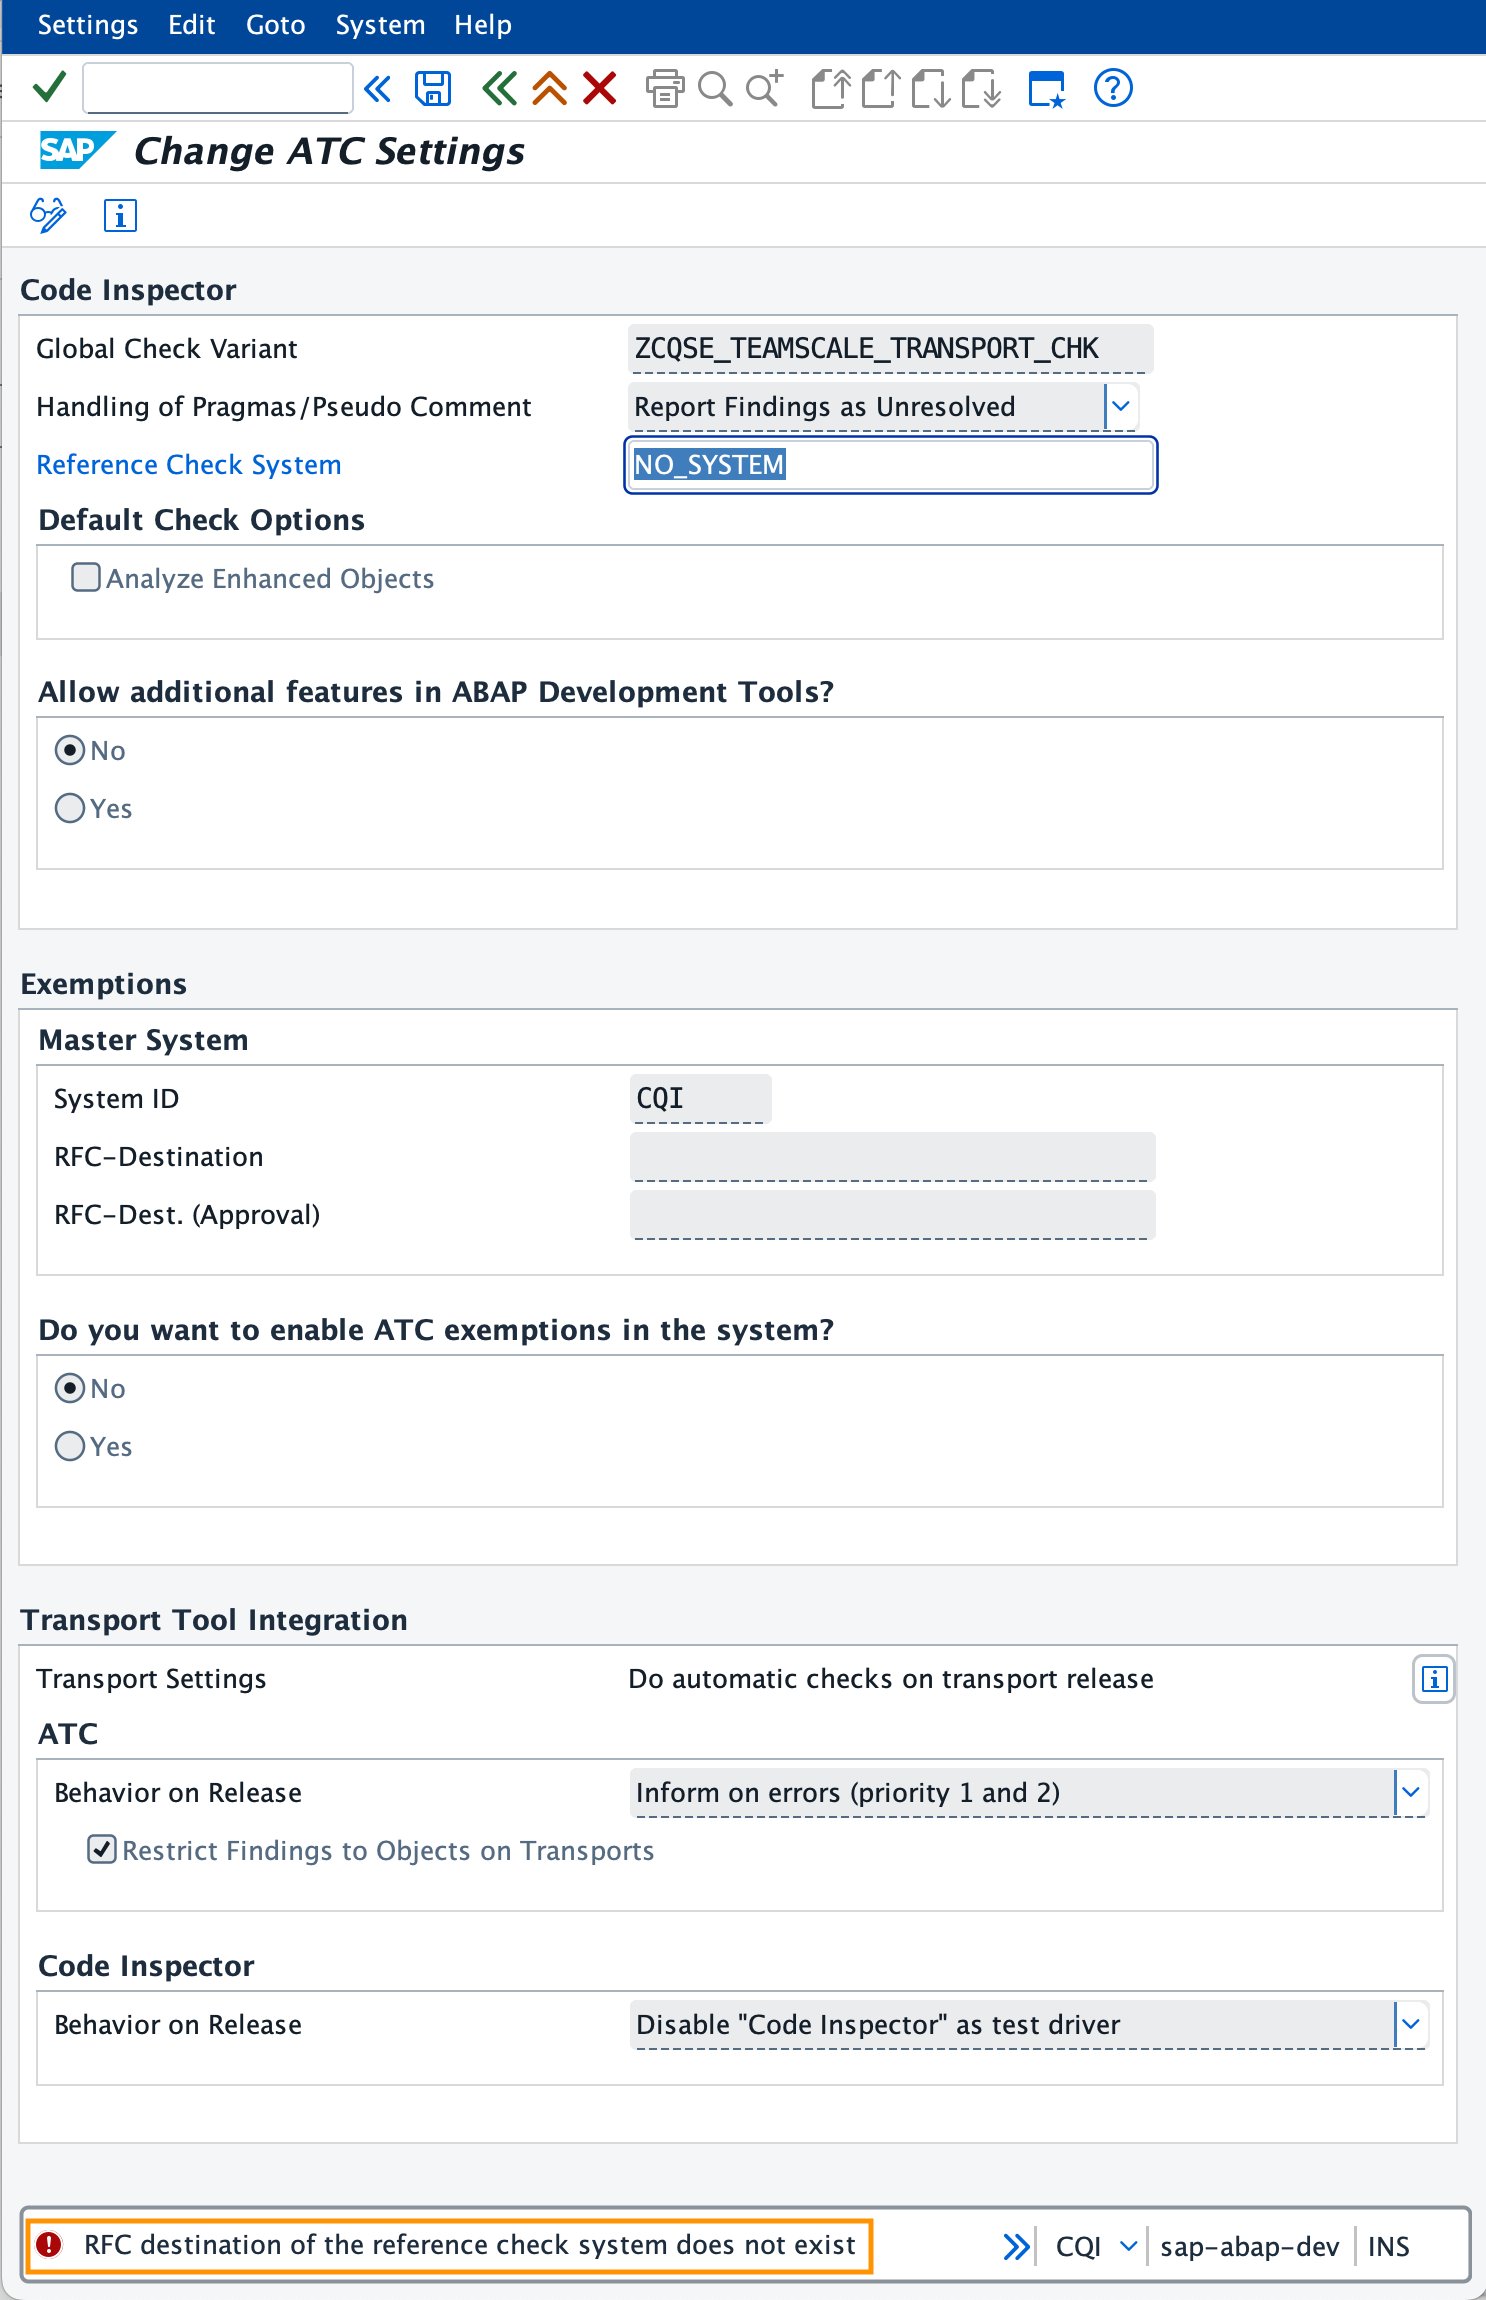Click the orange Exit up-arrows icon
Screen dimensions: 1486x2300
(x=550, y=88)
